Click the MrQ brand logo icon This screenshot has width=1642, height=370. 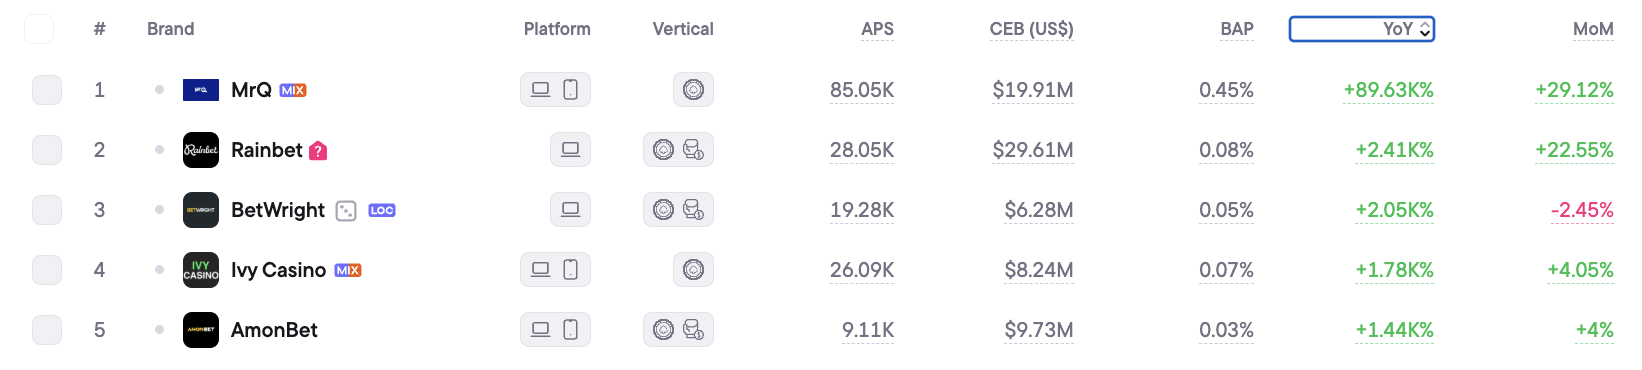[201, 90]
